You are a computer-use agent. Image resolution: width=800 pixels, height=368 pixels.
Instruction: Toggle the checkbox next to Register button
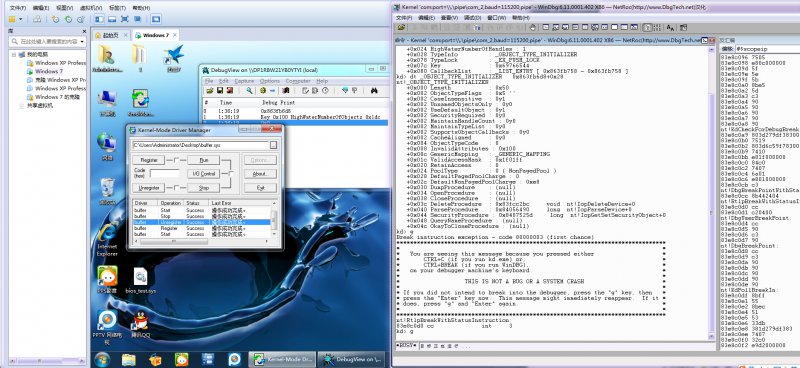[x=176, y=160]
